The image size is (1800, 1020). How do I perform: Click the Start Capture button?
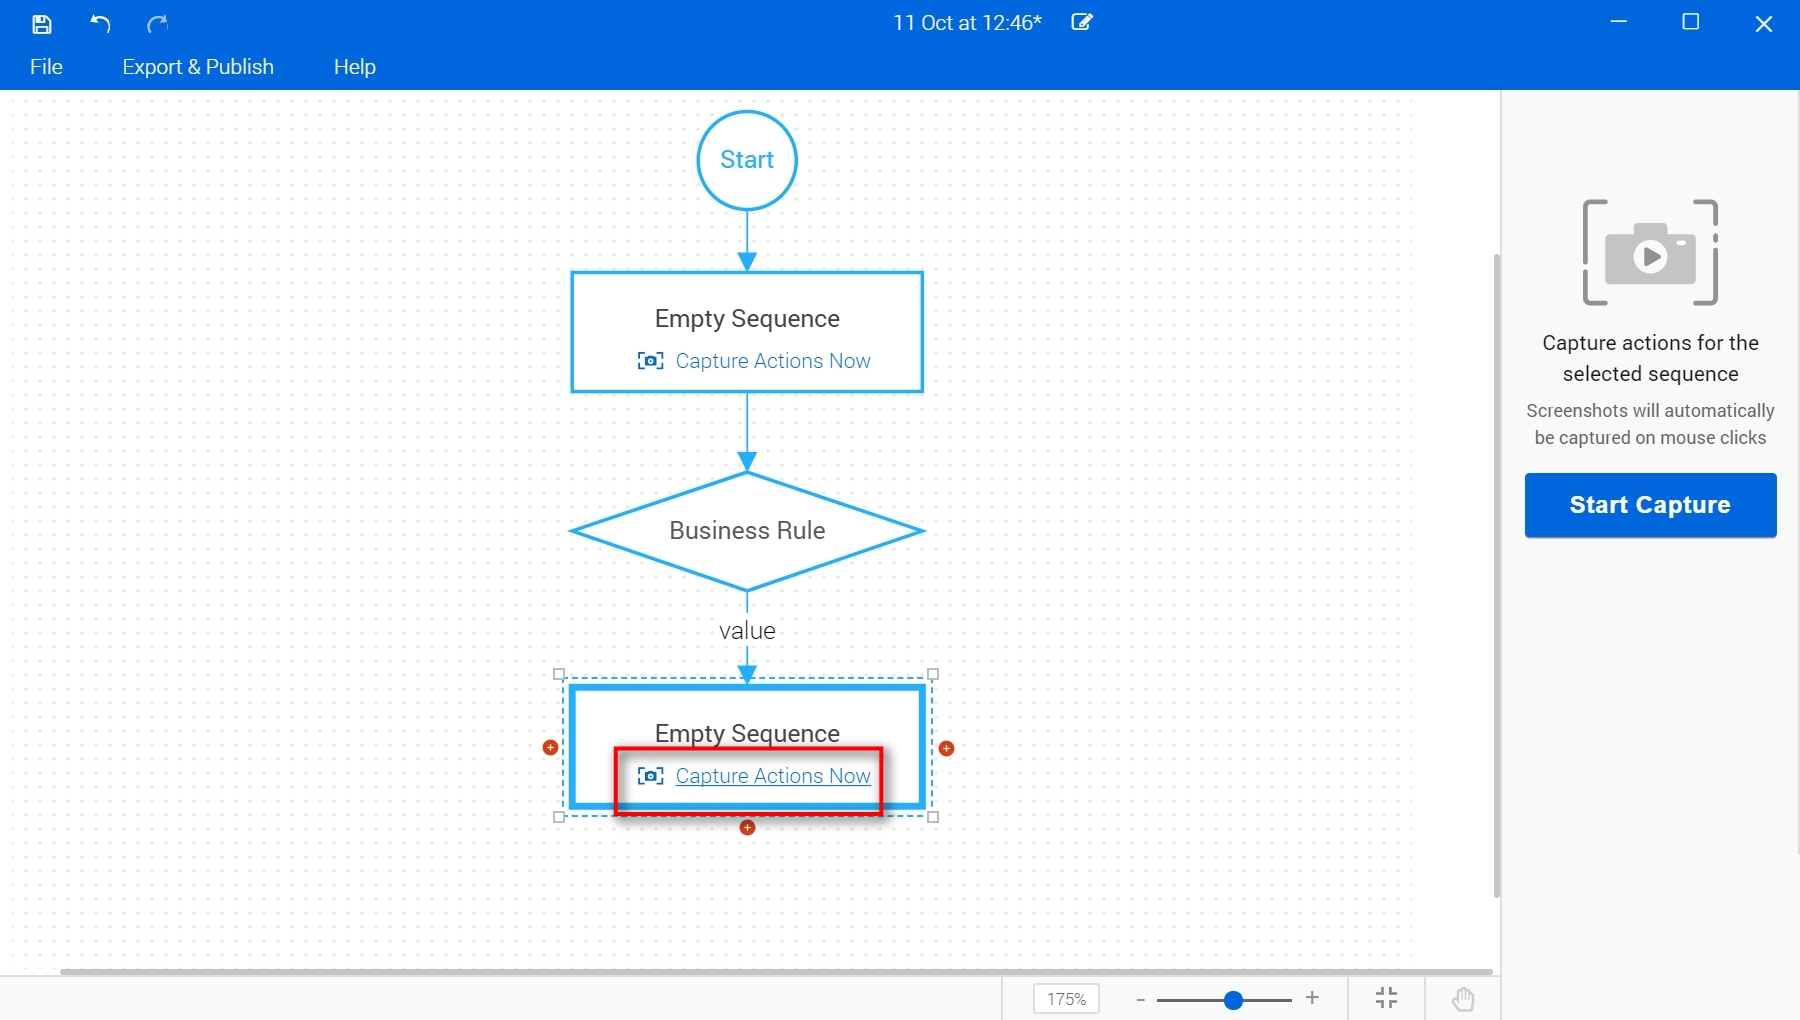point(1650,505)
